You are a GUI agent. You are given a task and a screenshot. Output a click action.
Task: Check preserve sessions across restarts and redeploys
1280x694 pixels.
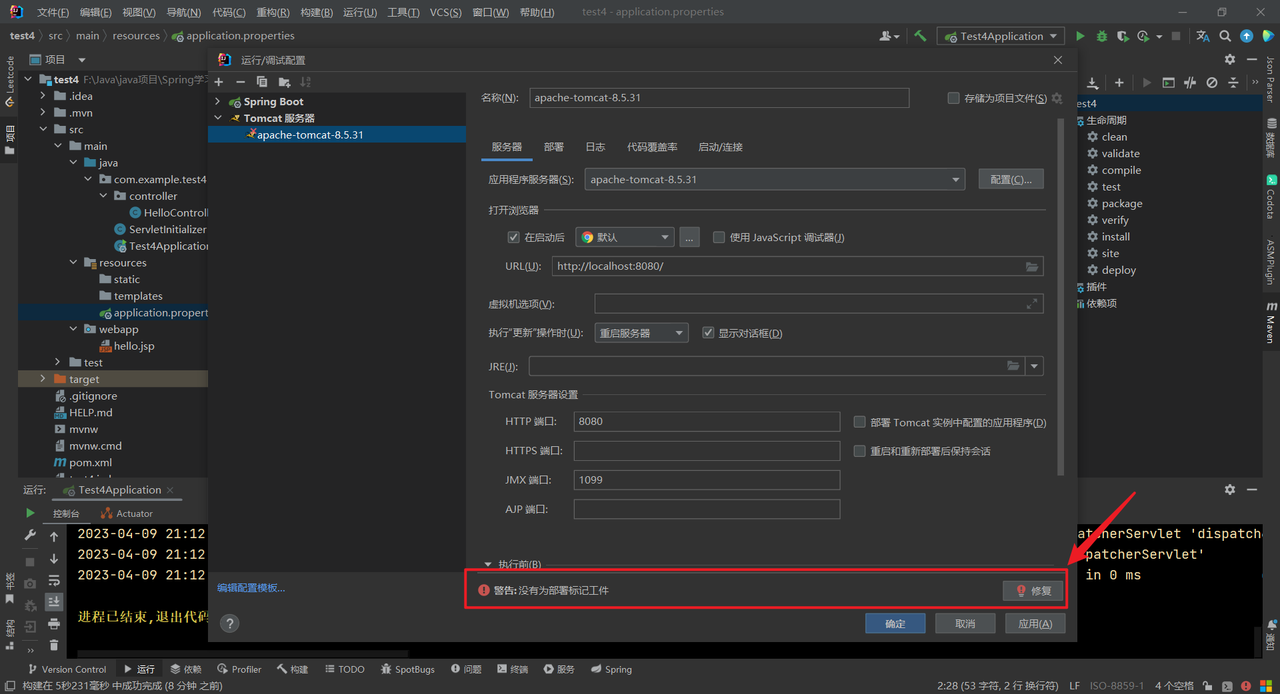click(860, 451)
